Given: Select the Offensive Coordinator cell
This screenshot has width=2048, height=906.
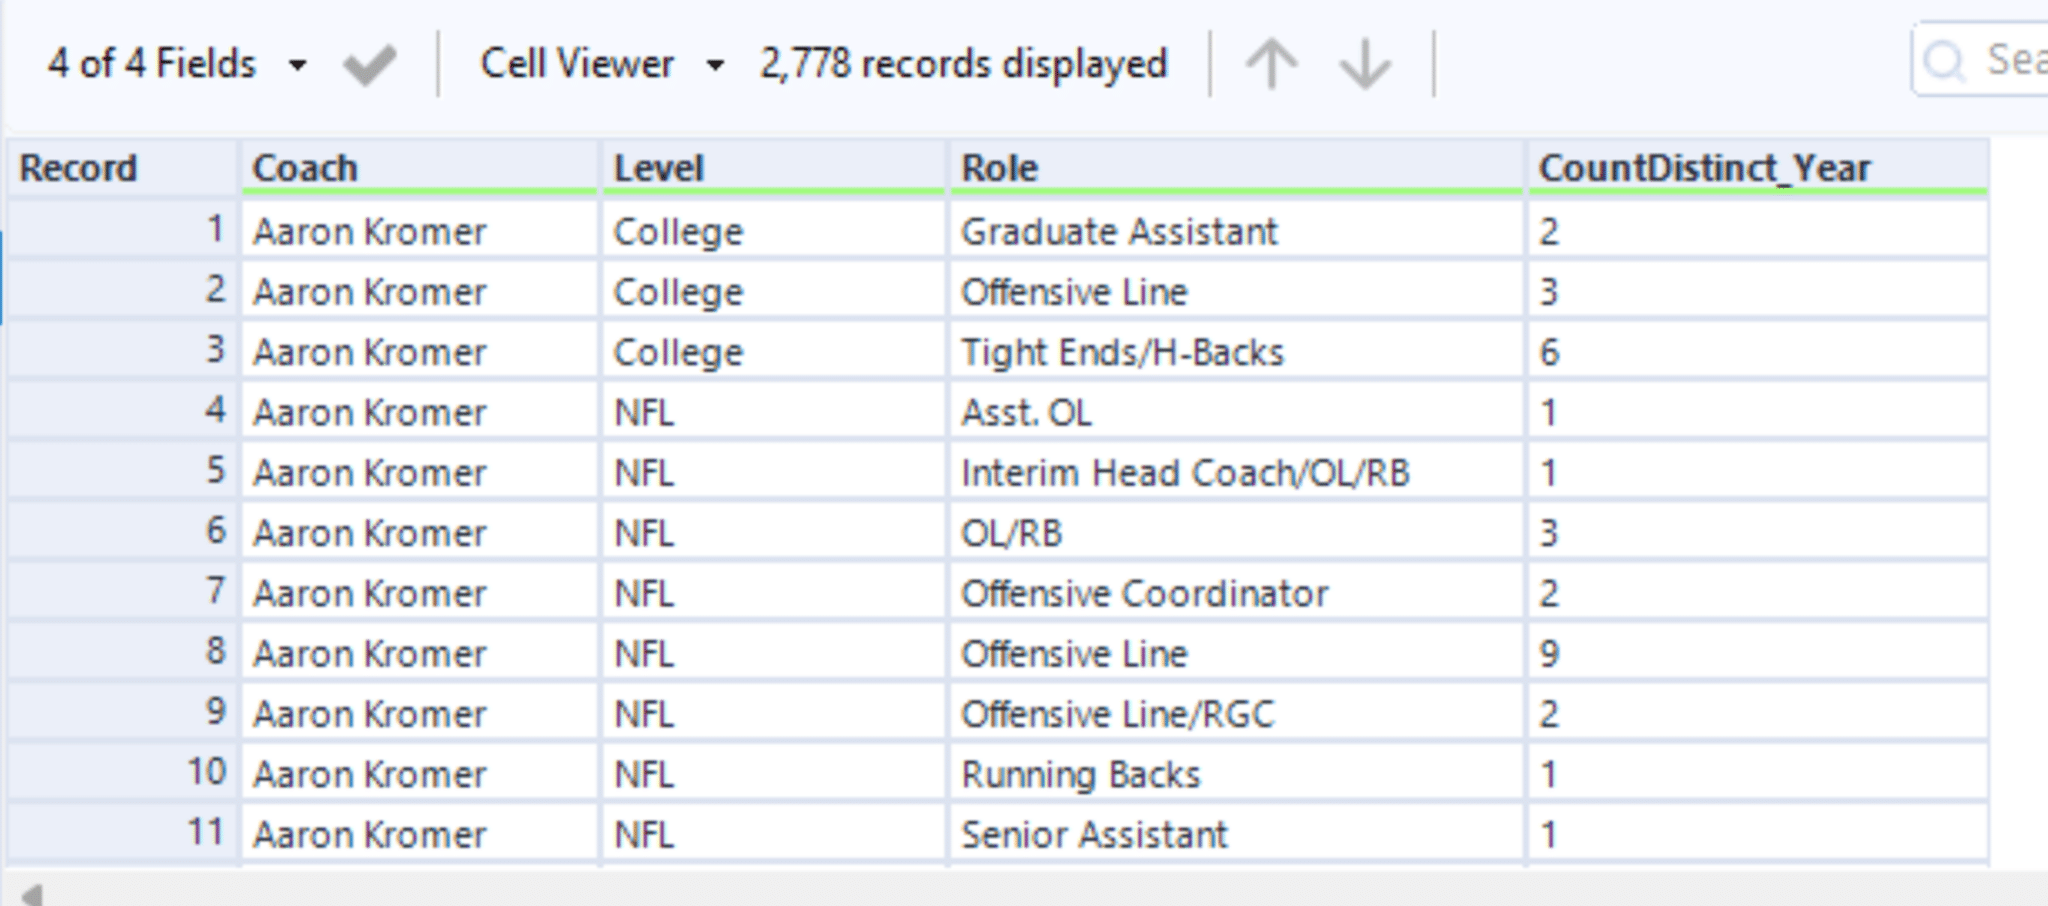Looking at the screenshot, I should tap(1144, 594).
